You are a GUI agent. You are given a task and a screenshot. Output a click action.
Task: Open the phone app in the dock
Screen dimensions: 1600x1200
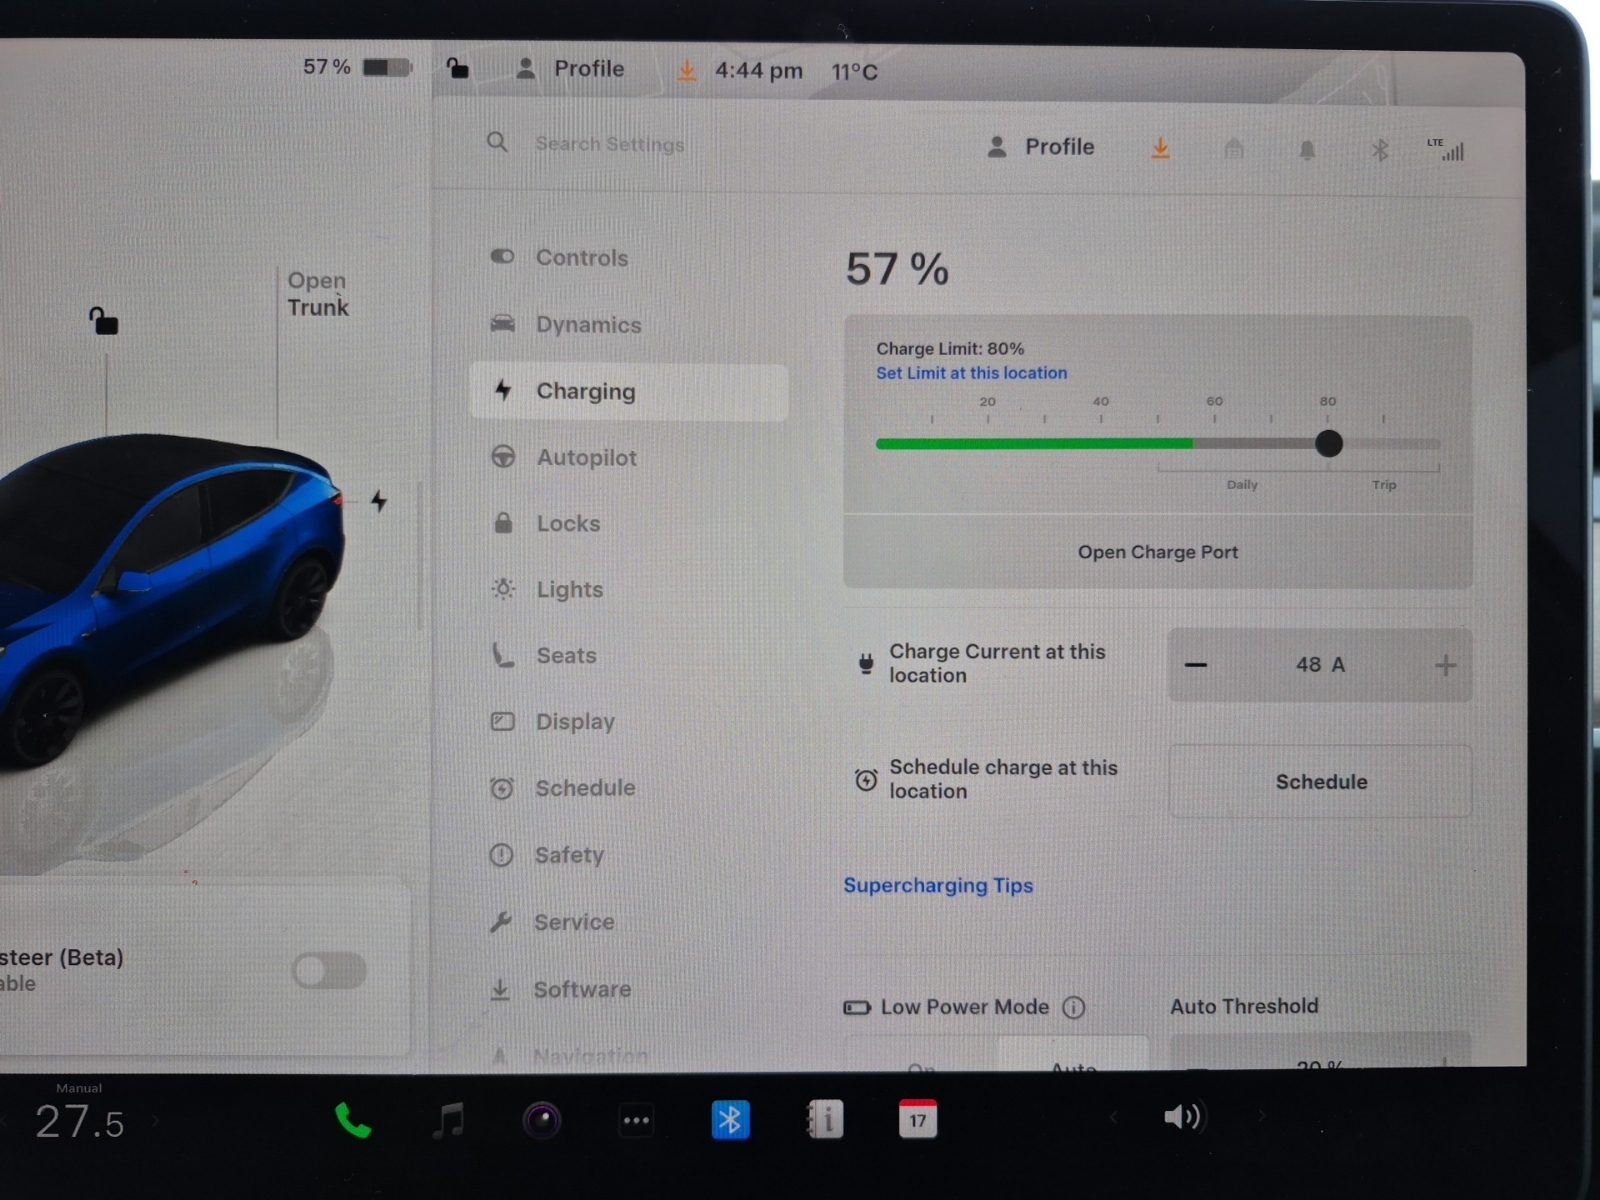click(352, 1121)
